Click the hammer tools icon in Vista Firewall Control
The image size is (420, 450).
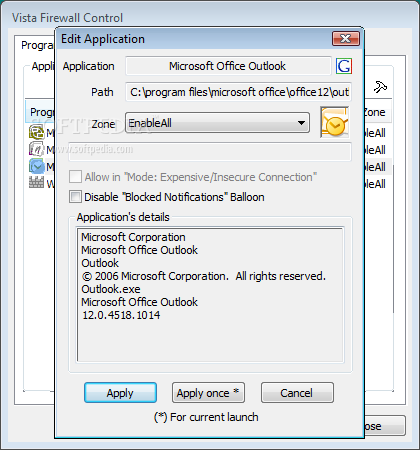pos(380,87)
